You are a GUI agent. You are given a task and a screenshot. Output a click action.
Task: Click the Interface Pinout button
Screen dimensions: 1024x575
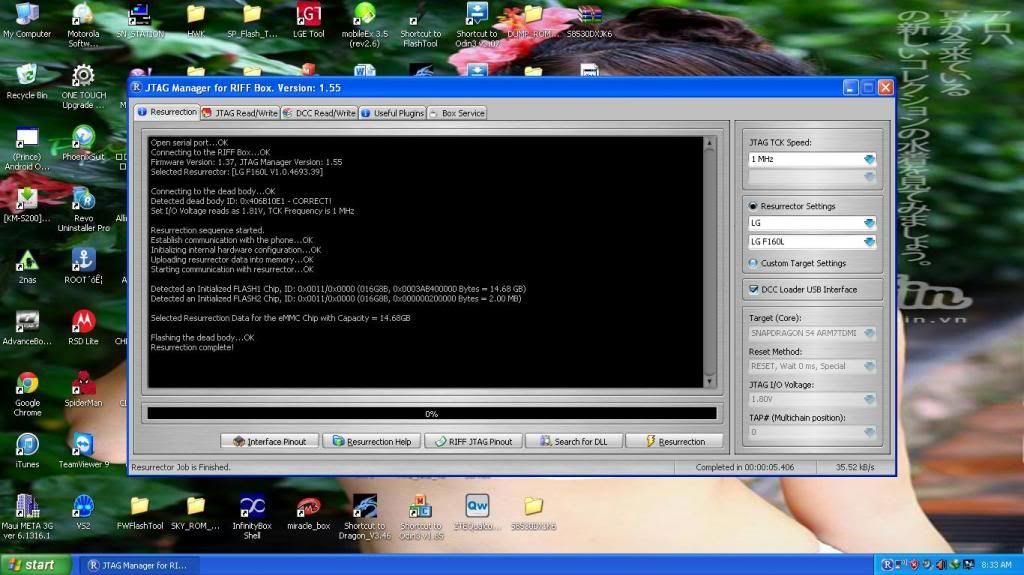pyautogui.click(x=270, y=441)
